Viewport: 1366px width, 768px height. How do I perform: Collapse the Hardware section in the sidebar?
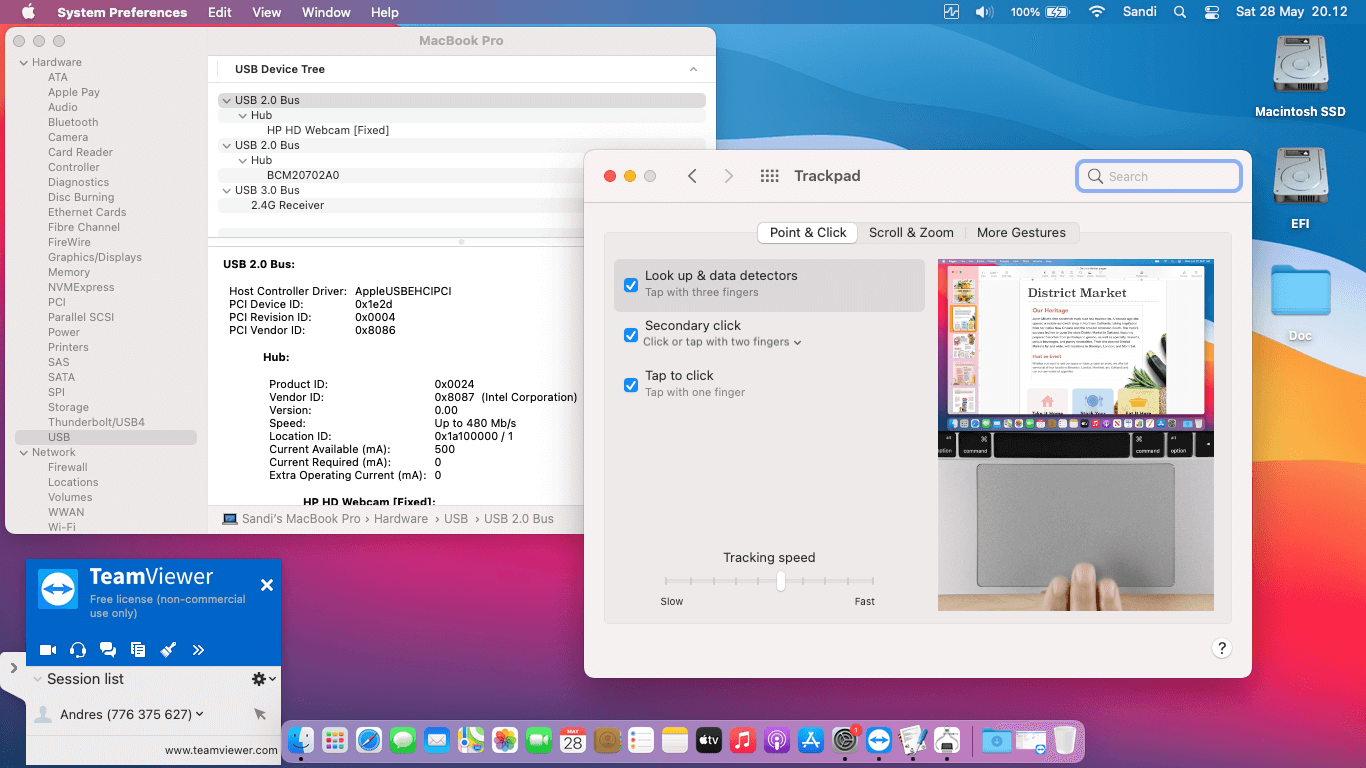coord(23,62)
